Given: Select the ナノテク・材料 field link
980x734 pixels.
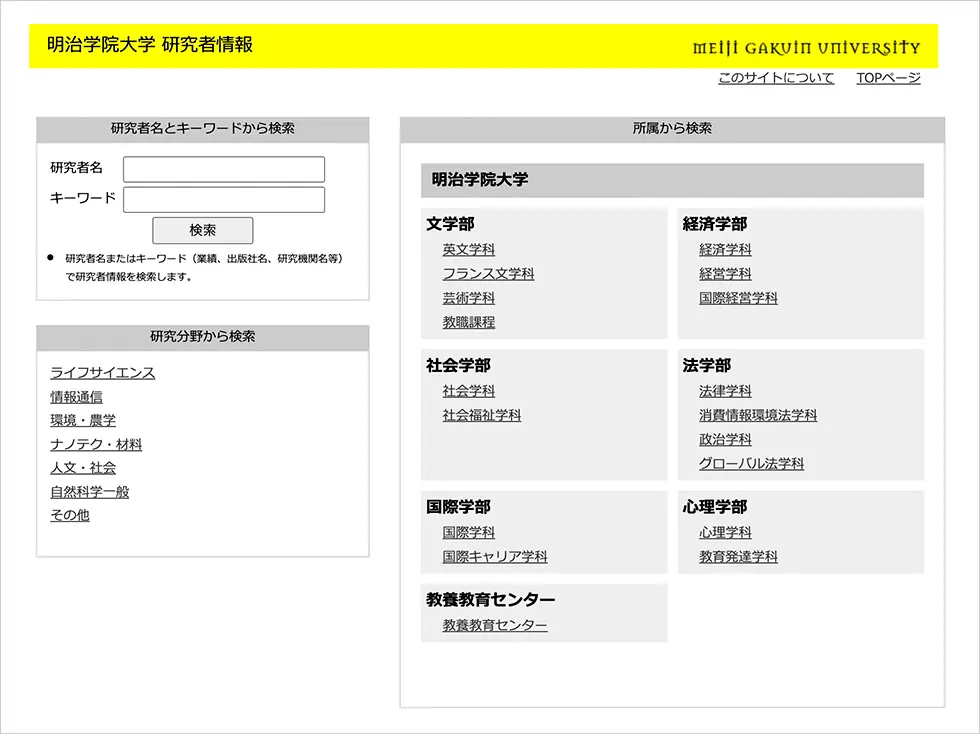Looking at the screenshot, I should (96, 444).
